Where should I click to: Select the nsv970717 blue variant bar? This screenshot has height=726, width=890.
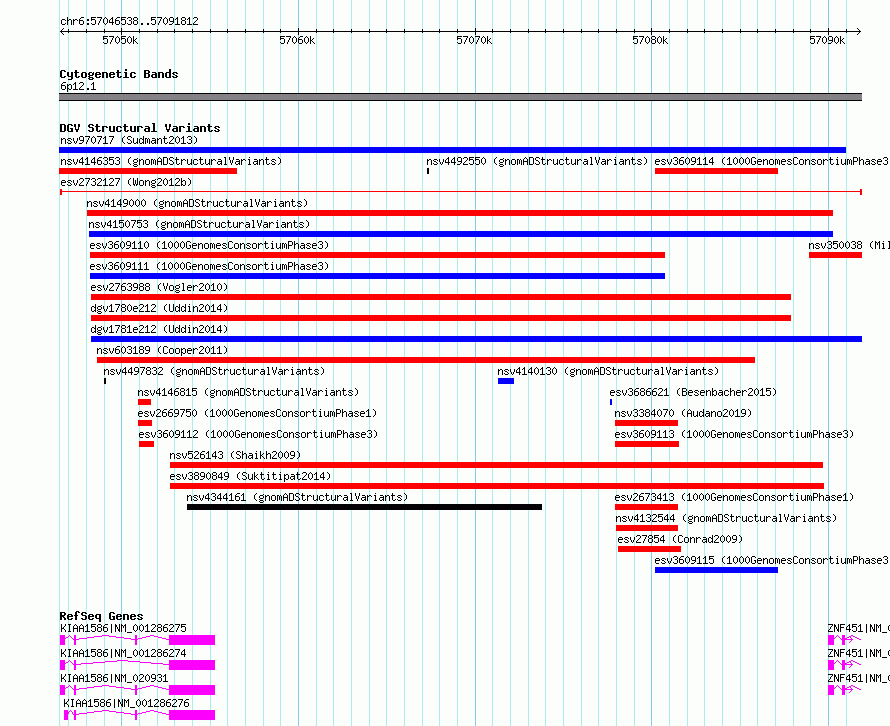coord(452,150)
